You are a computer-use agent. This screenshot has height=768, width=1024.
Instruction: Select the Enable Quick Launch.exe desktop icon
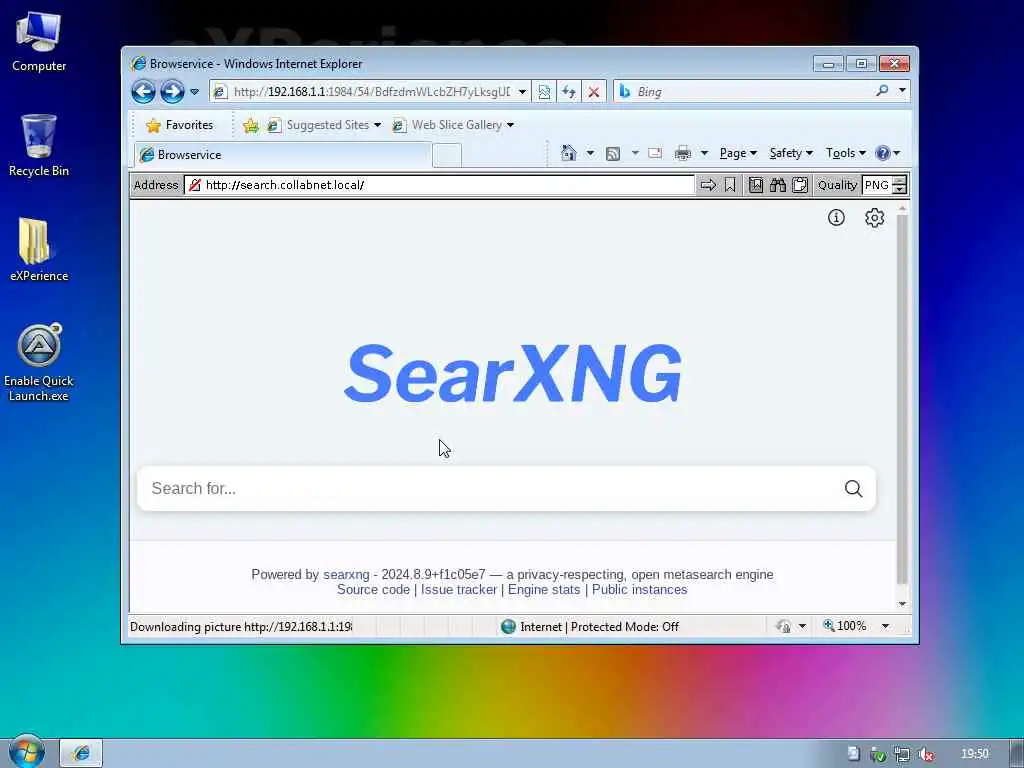click(39, 363)
